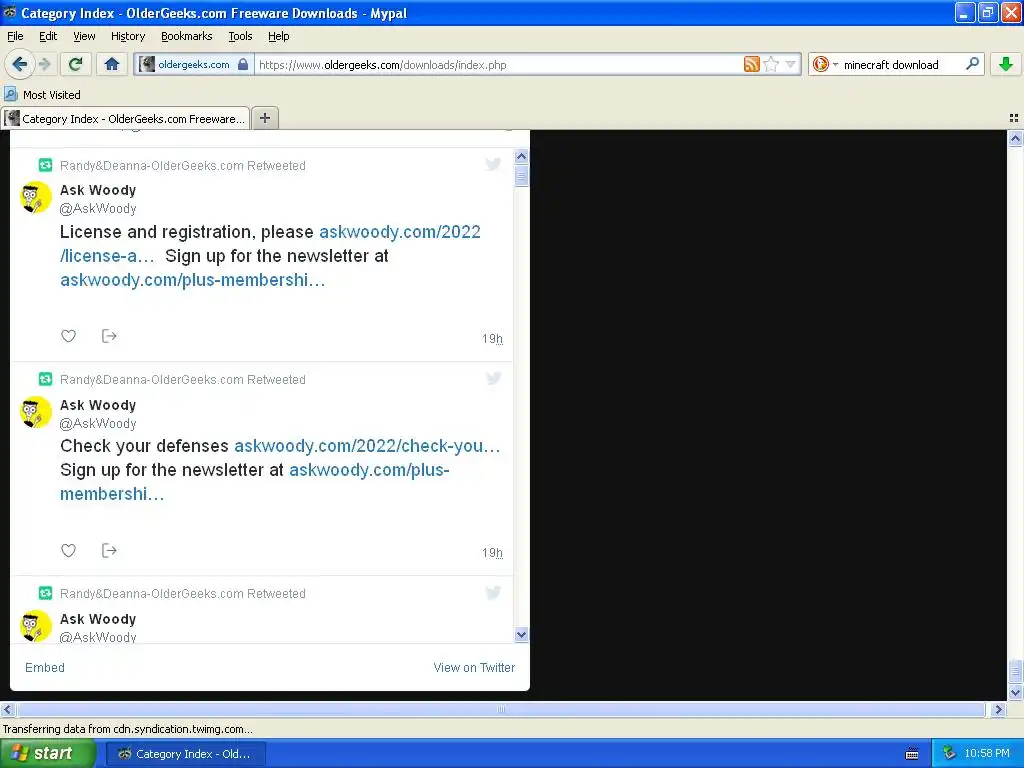Viewport: 1024px width, 768px height.
Task: Reload the page with the Refresh icon
Action: [x=76, y=64]
